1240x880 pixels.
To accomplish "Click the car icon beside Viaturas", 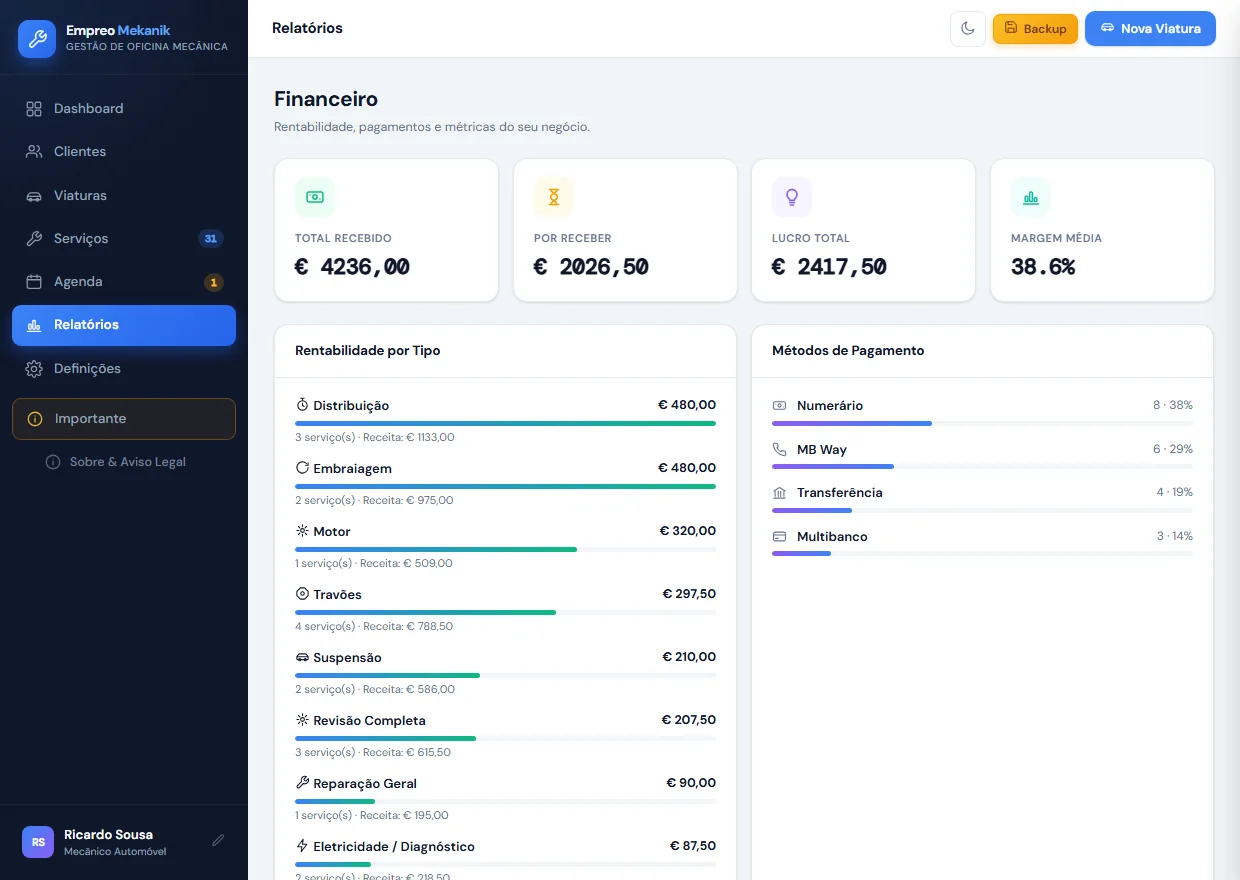I will coord(34,196).
